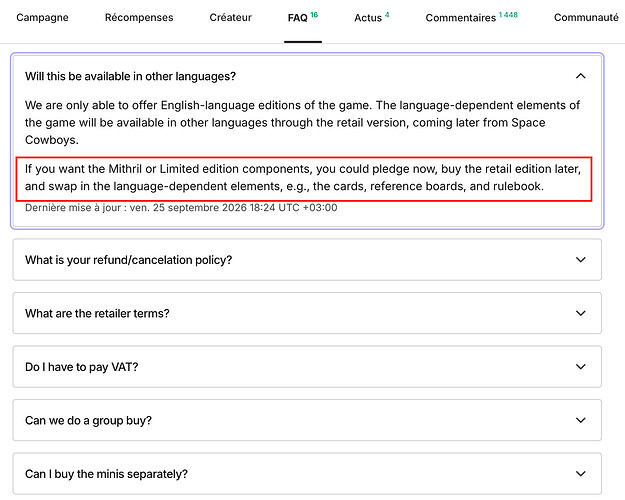Expand the group buy chevron
Image resolution: width=625 pixels, height=500 pixels.
pos(581,420)
